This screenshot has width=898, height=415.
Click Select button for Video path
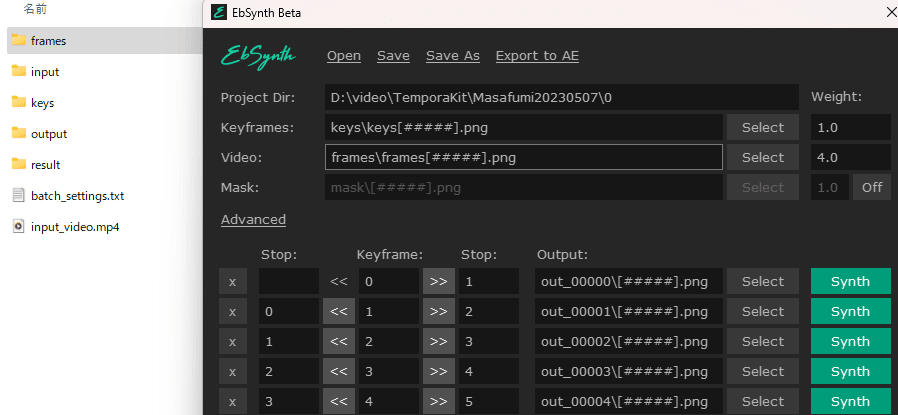tap(763, 157)
